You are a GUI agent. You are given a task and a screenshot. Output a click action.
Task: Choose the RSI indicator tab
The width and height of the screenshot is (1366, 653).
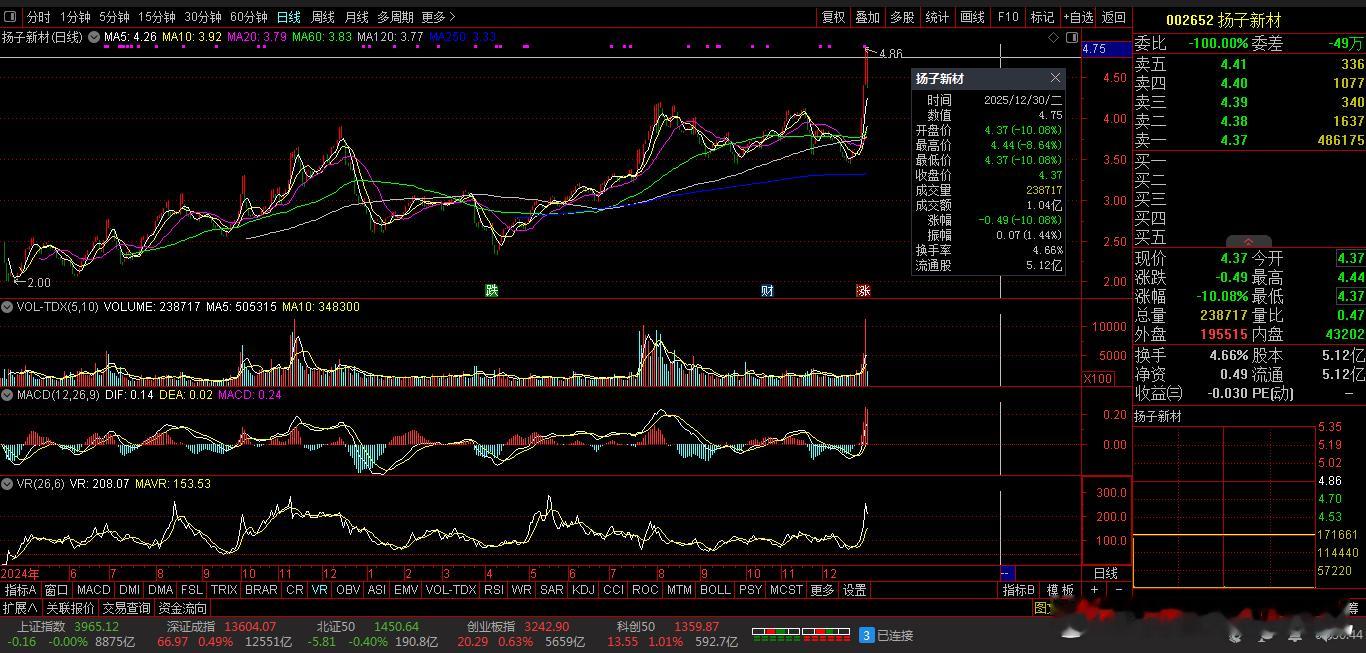(x=494, y=590)
